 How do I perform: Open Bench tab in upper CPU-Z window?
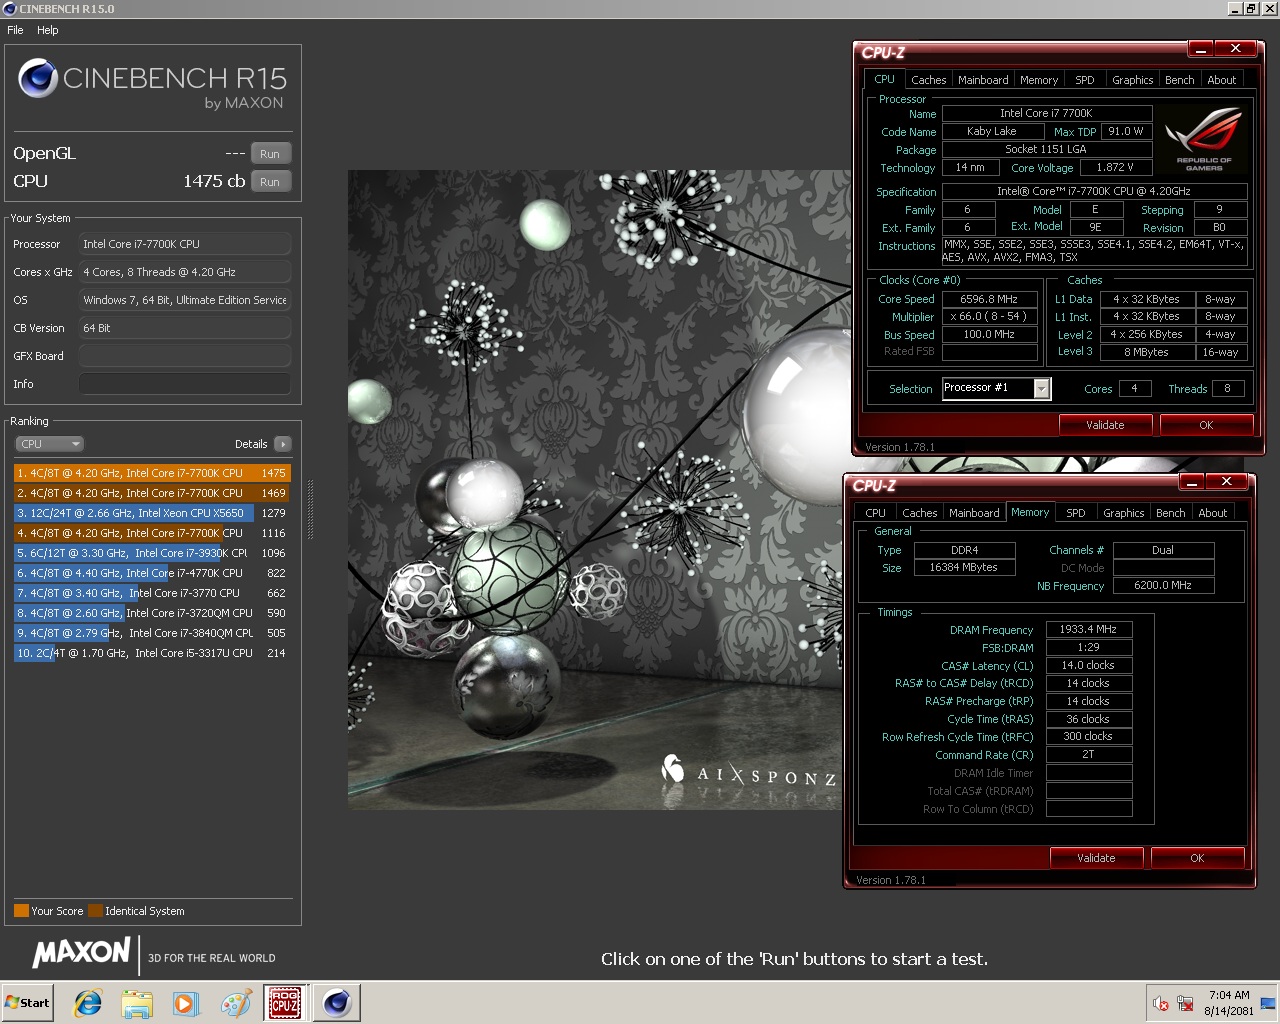pos(1179,80)
